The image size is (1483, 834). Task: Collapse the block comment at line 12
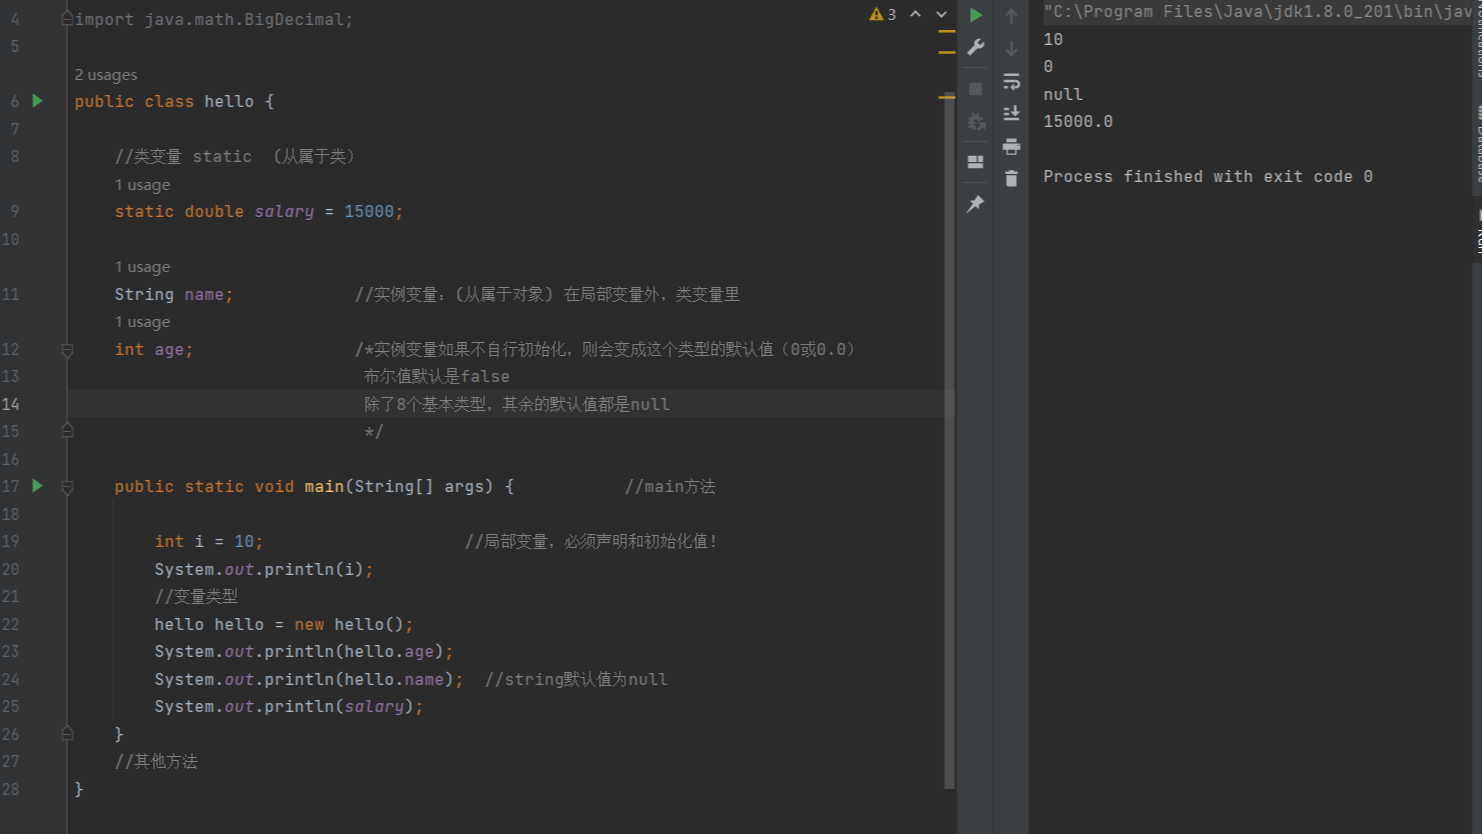[x=67, y=350]
